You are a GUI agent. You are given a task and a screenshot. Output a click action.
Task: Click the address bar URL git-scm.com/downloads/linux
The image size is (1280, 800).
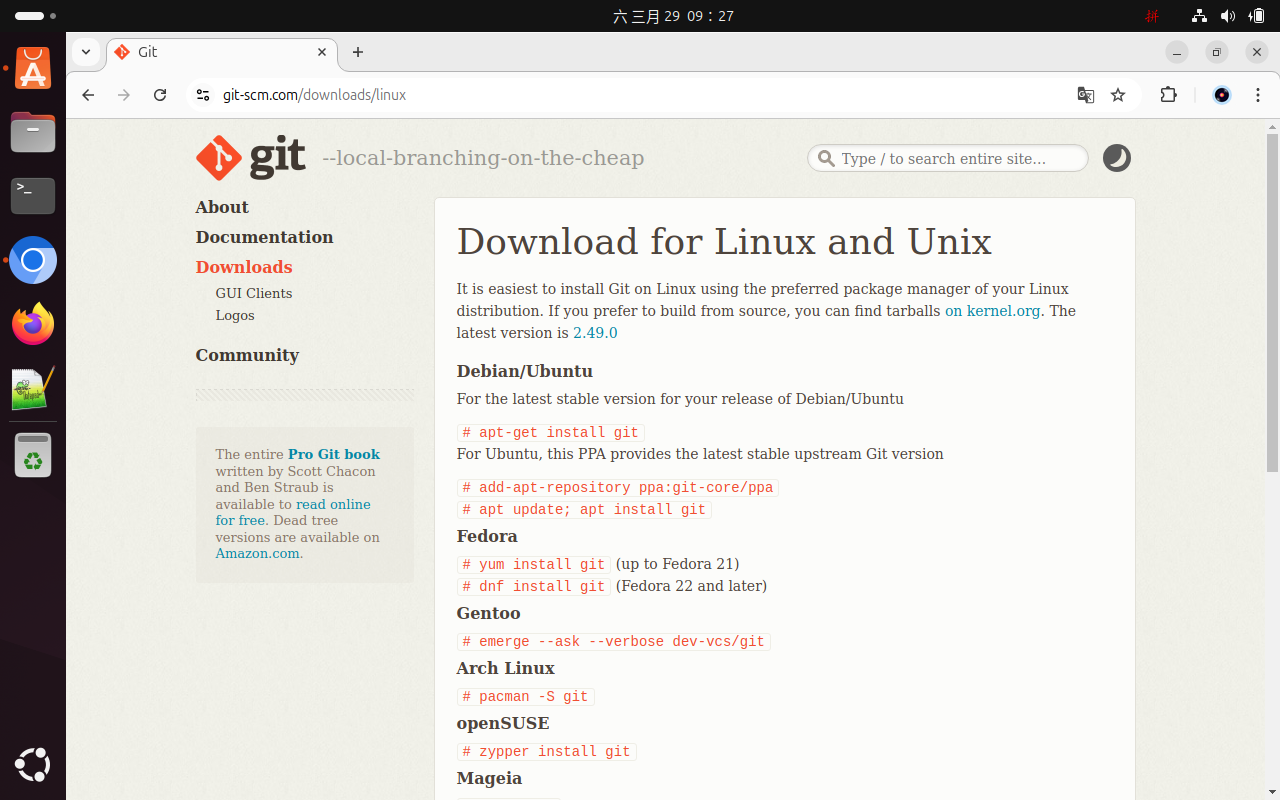[x=314, y=95]
